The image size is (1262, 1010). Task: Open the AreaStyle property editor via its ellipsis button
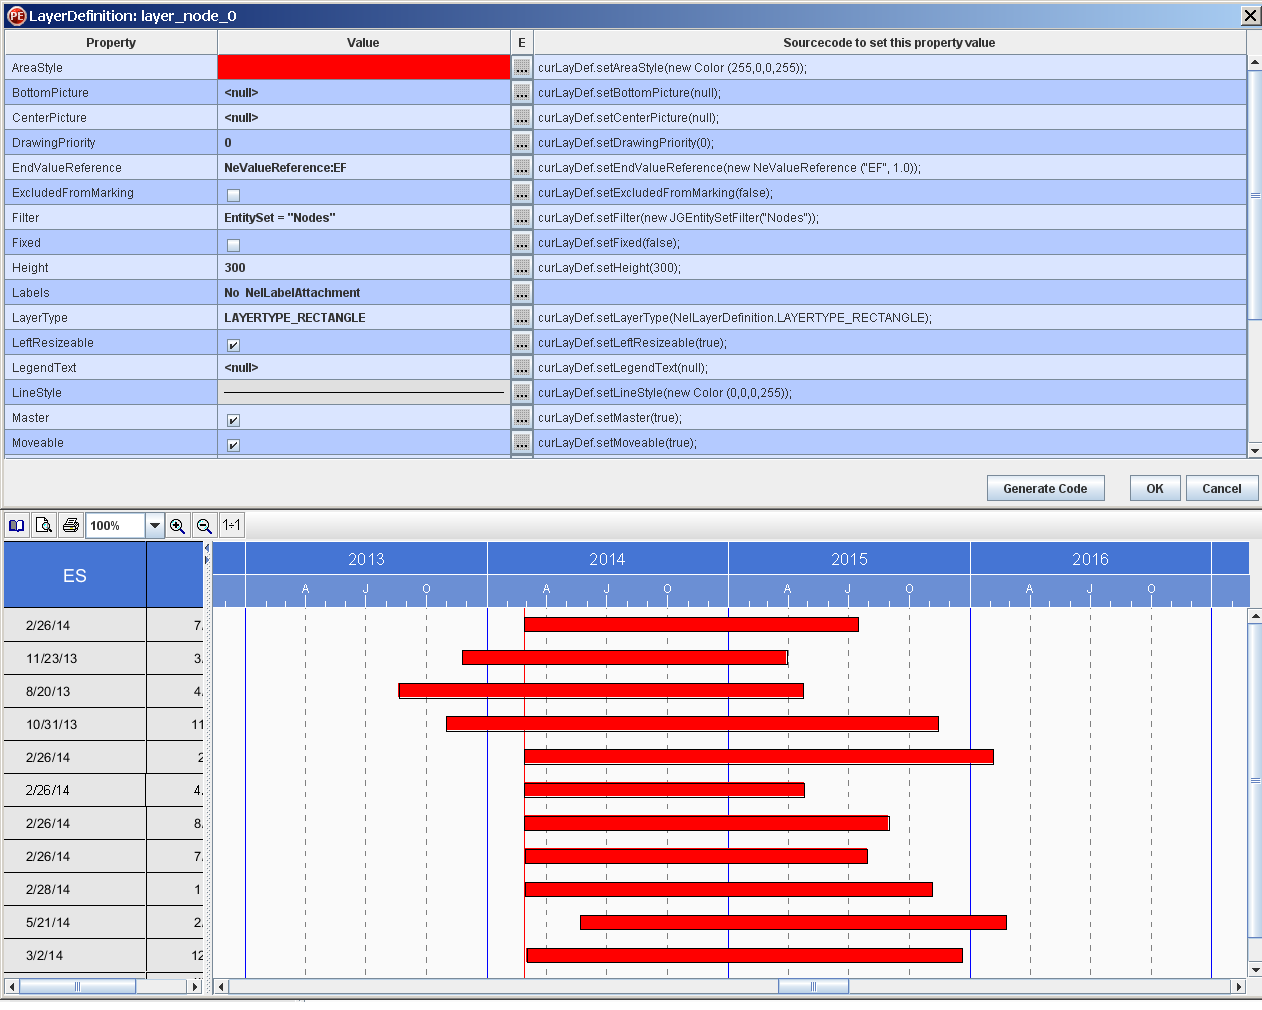[x=521, y=67]
